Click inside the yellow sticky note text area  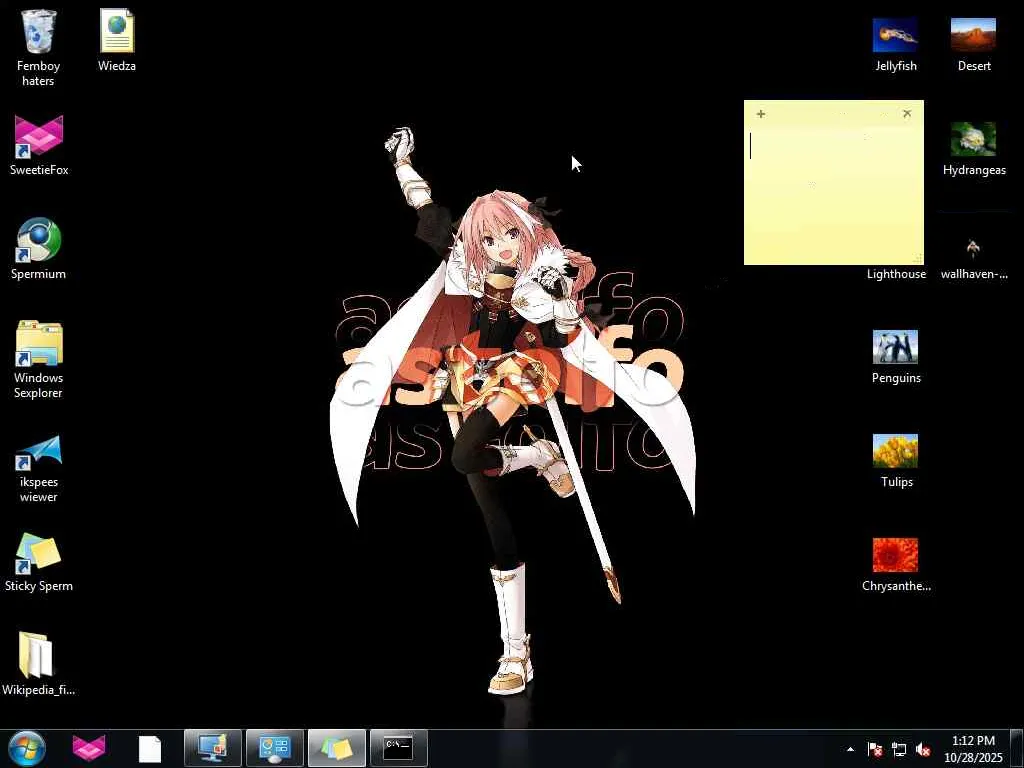click(833, 193)
